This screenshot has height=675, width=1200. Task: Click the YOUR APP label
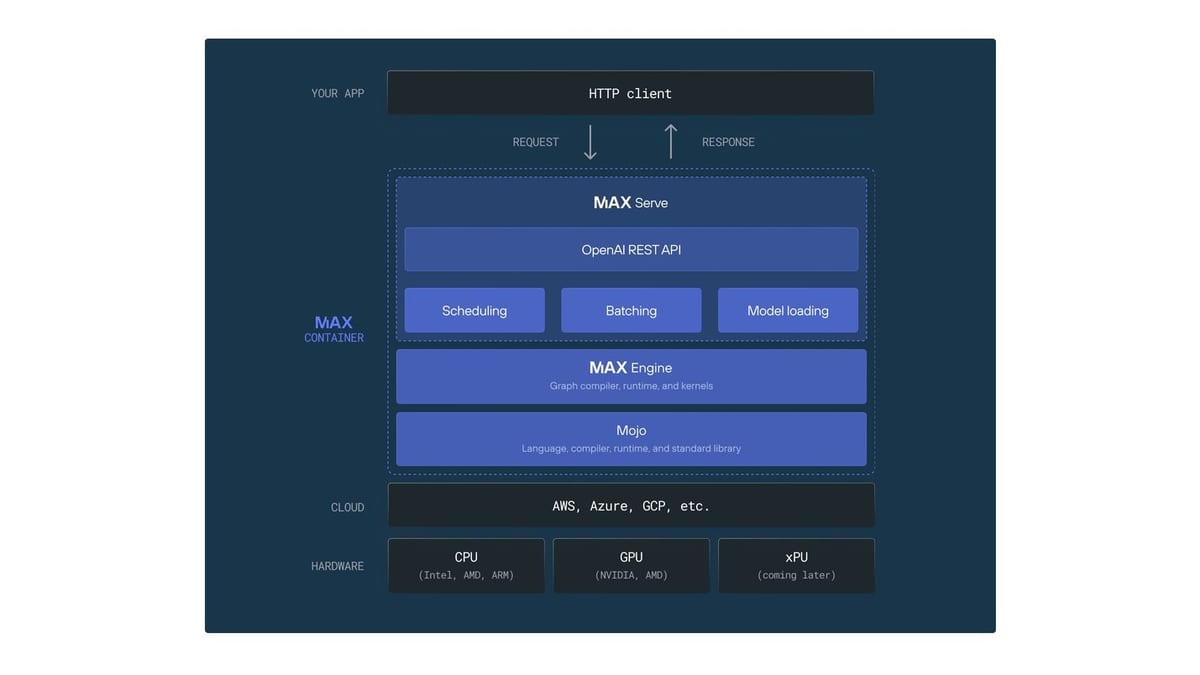pyautogui.click(x=338, y=93)
